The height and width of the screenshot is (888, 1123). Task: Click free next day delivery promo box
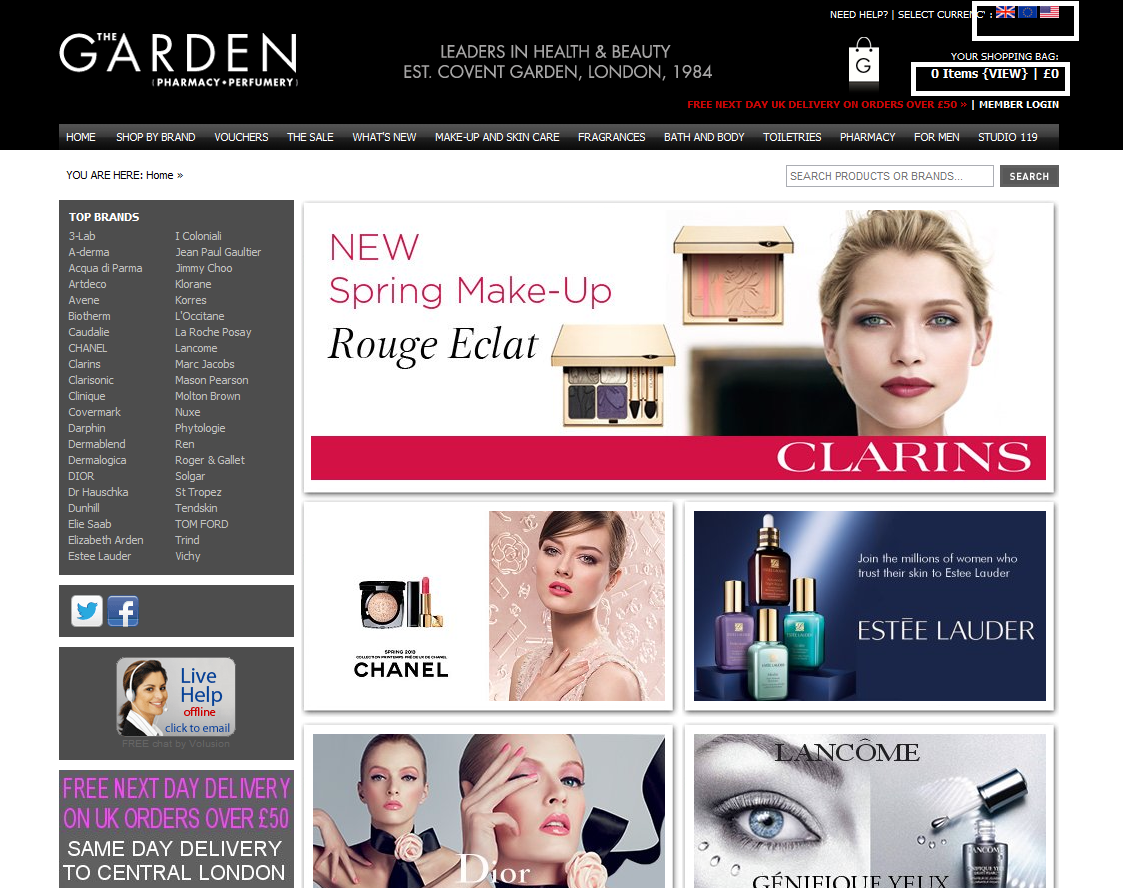pyautogui.click(x=176, y=829)
